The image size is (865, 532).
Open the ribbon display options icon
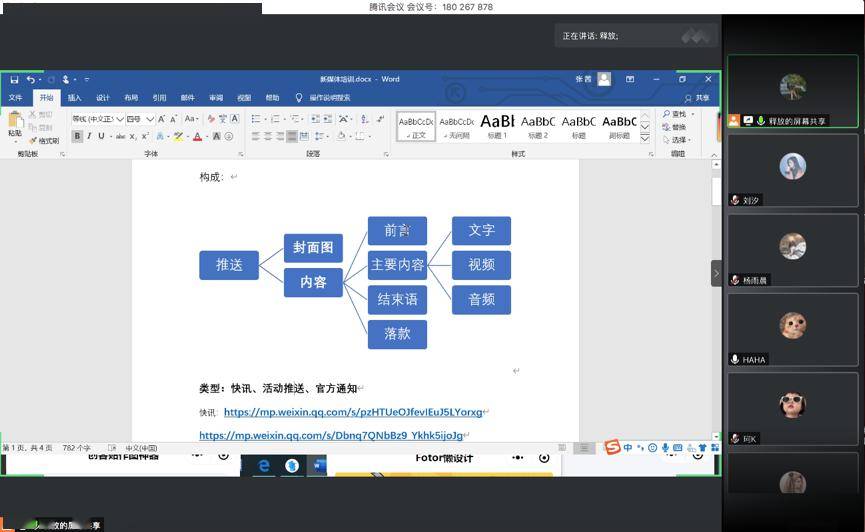pyautogui.click(x=630, y=79)
